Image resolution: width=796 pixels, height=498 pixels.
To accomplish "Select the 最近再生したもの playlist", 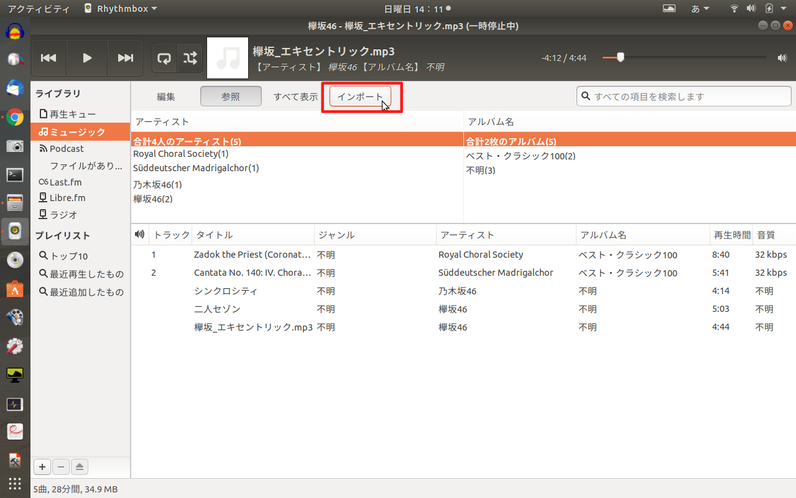I will 80,274.
